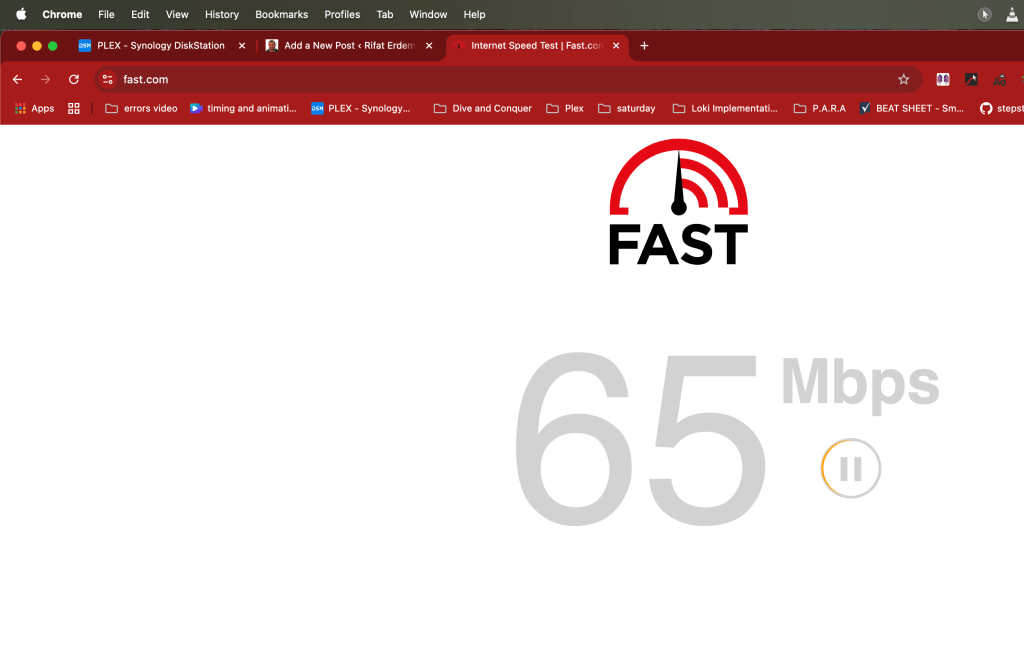The image size is (1024, 664).
Task: Bookmark this page with the star icon
Action: [903, 80]
